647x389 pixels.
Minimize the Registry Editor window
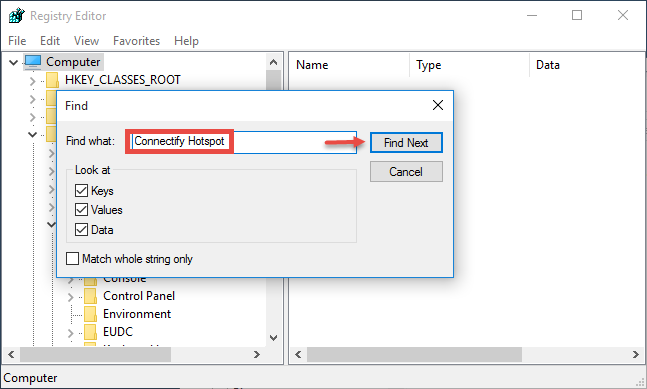532,16
